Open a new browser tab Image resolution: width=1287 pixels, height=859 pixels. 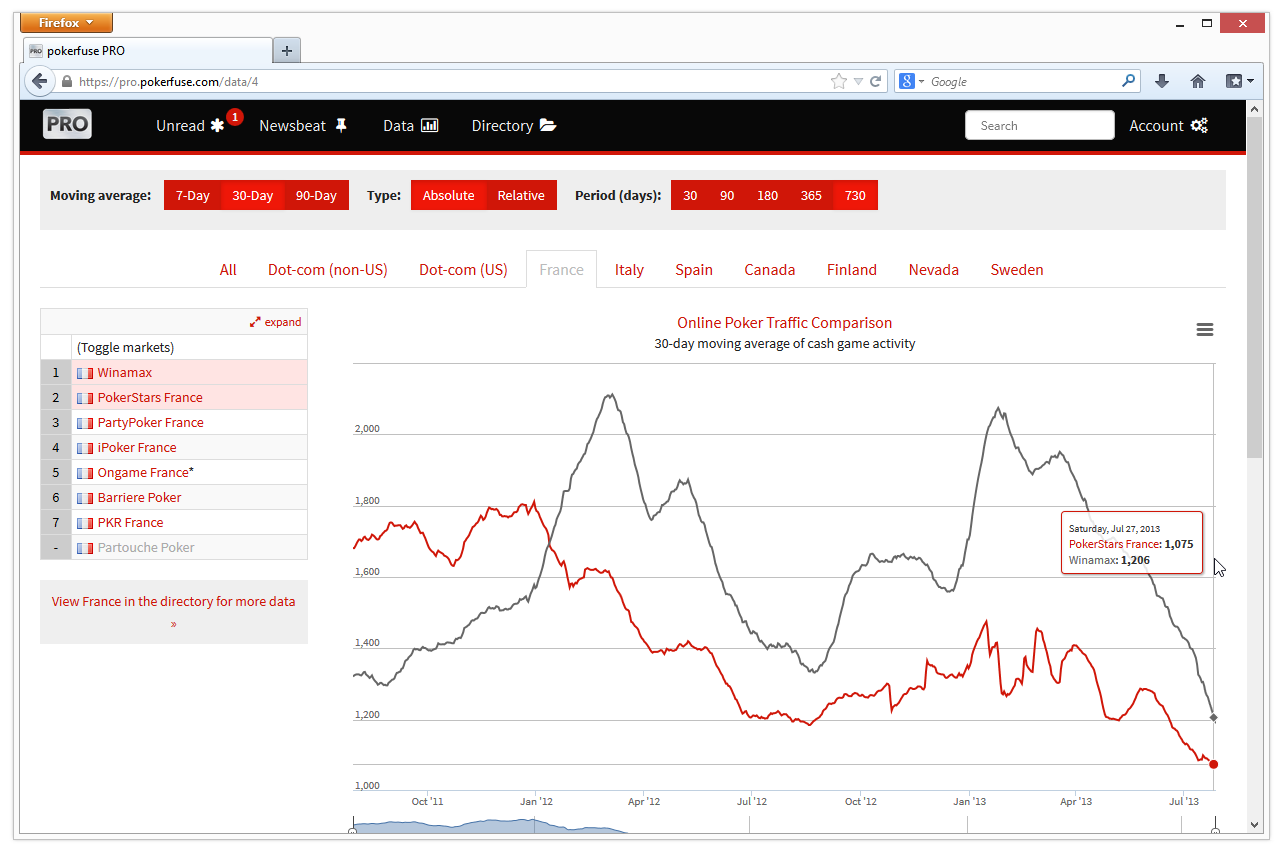[x=287, y=50]
